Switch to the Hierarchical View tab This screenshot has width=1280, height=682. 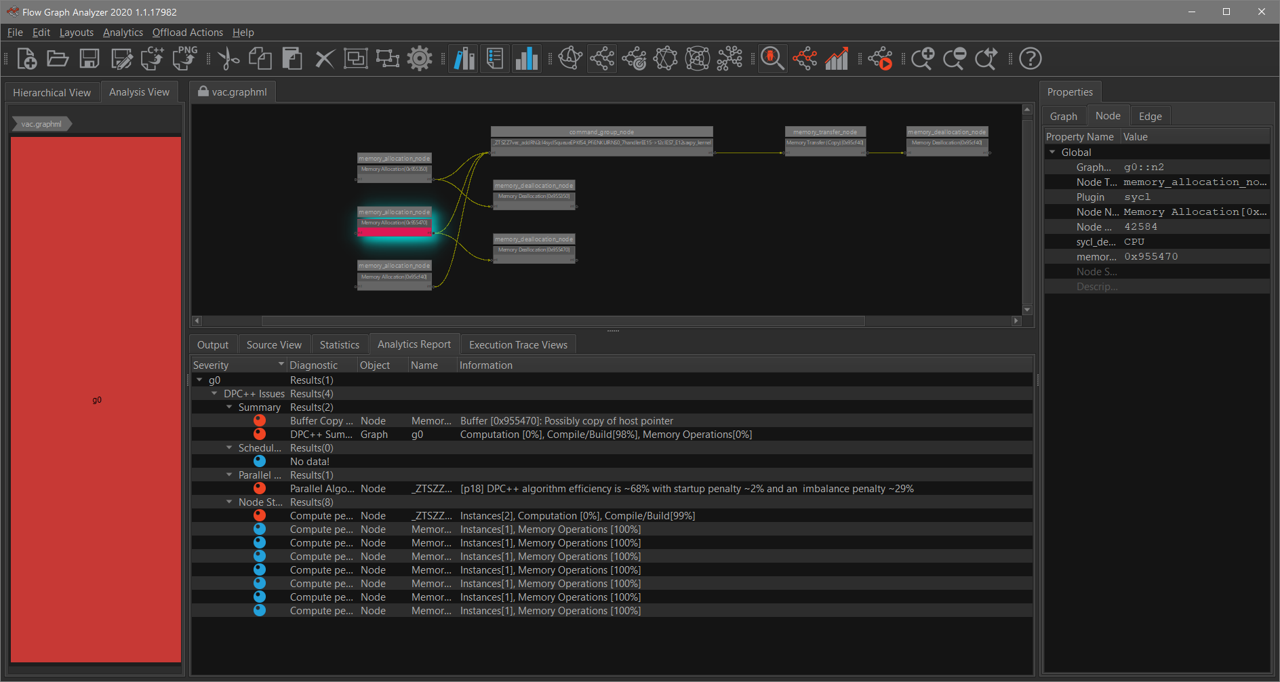tap(52, 92)
